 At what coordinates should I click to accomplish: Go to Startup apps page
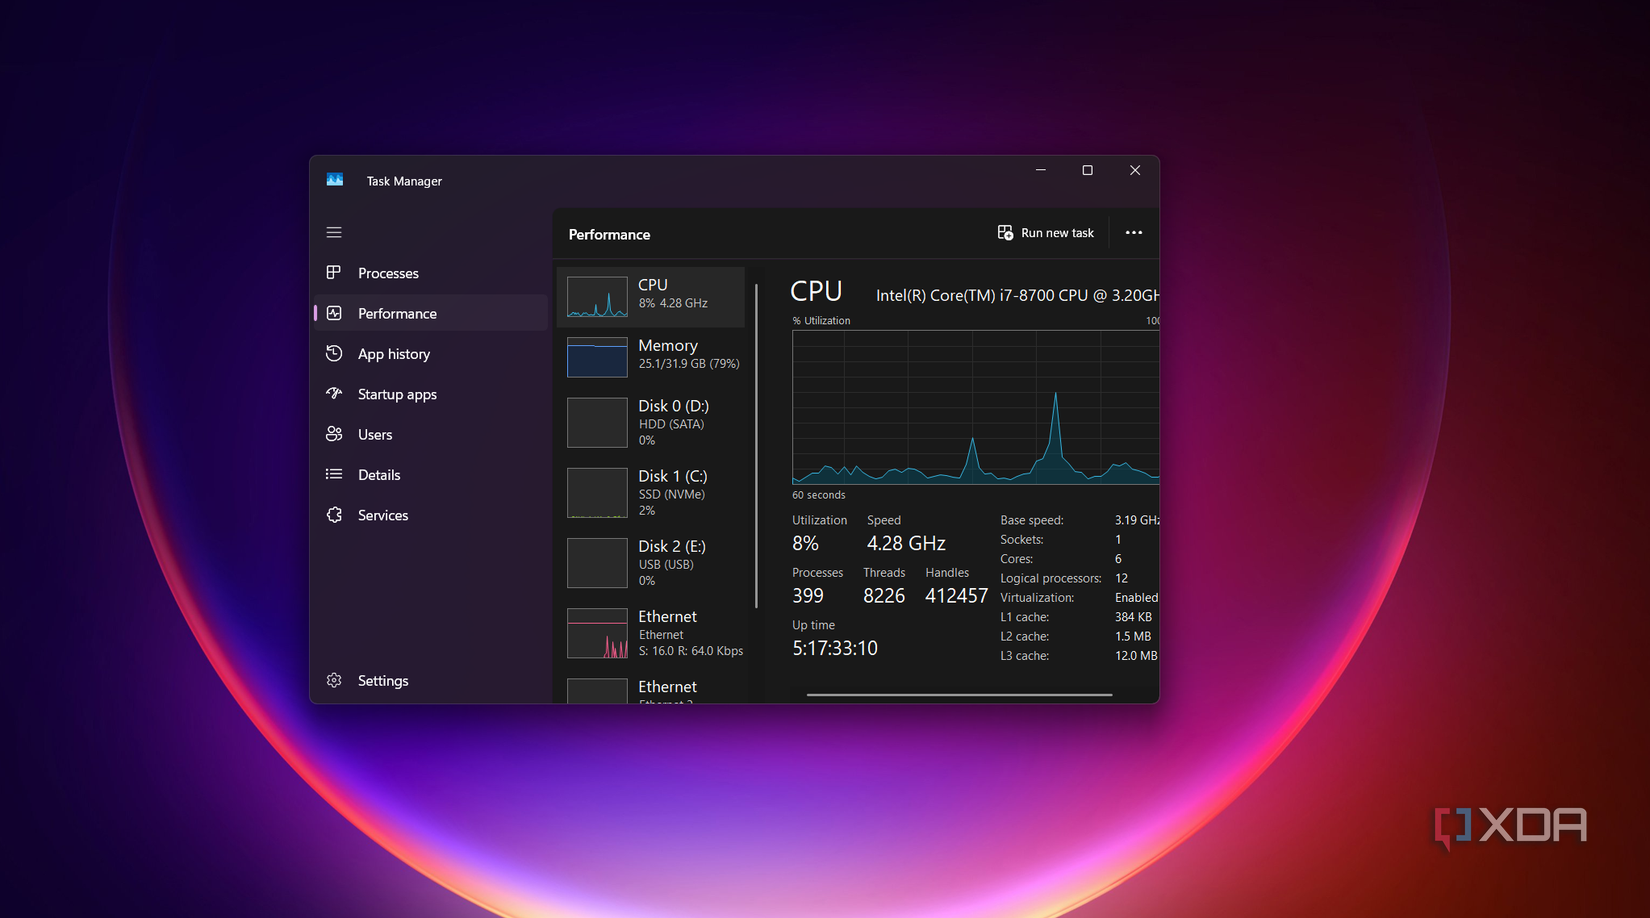(430, 394)
